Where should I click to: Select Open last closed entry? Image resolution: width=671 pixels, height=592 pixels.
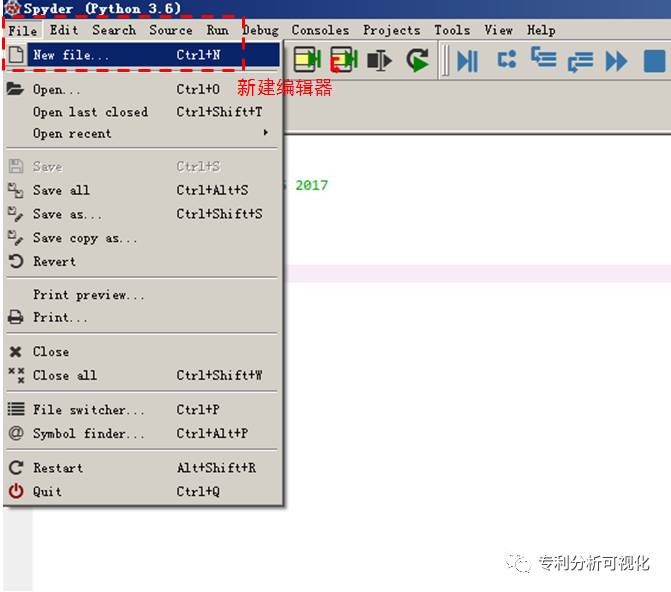143,112
